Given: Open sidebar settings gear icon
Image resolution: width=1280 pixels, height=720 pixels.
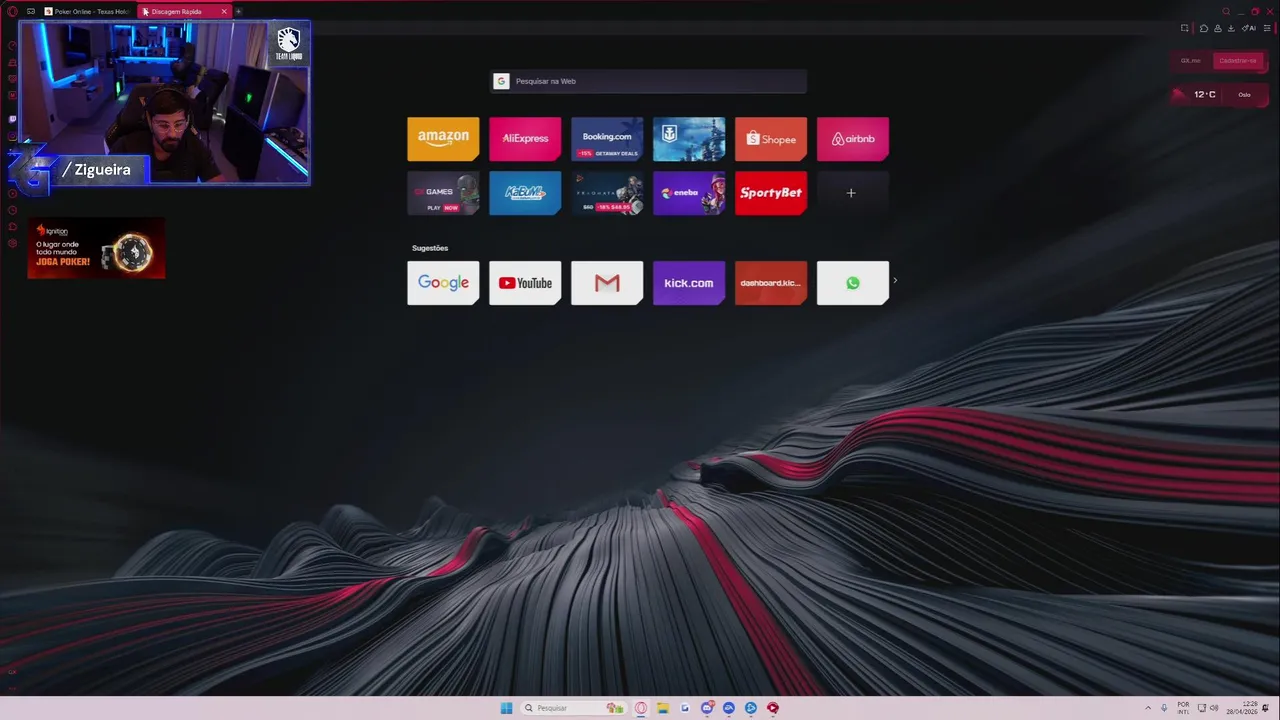Looking at the screenshot, I should point(12,242).
